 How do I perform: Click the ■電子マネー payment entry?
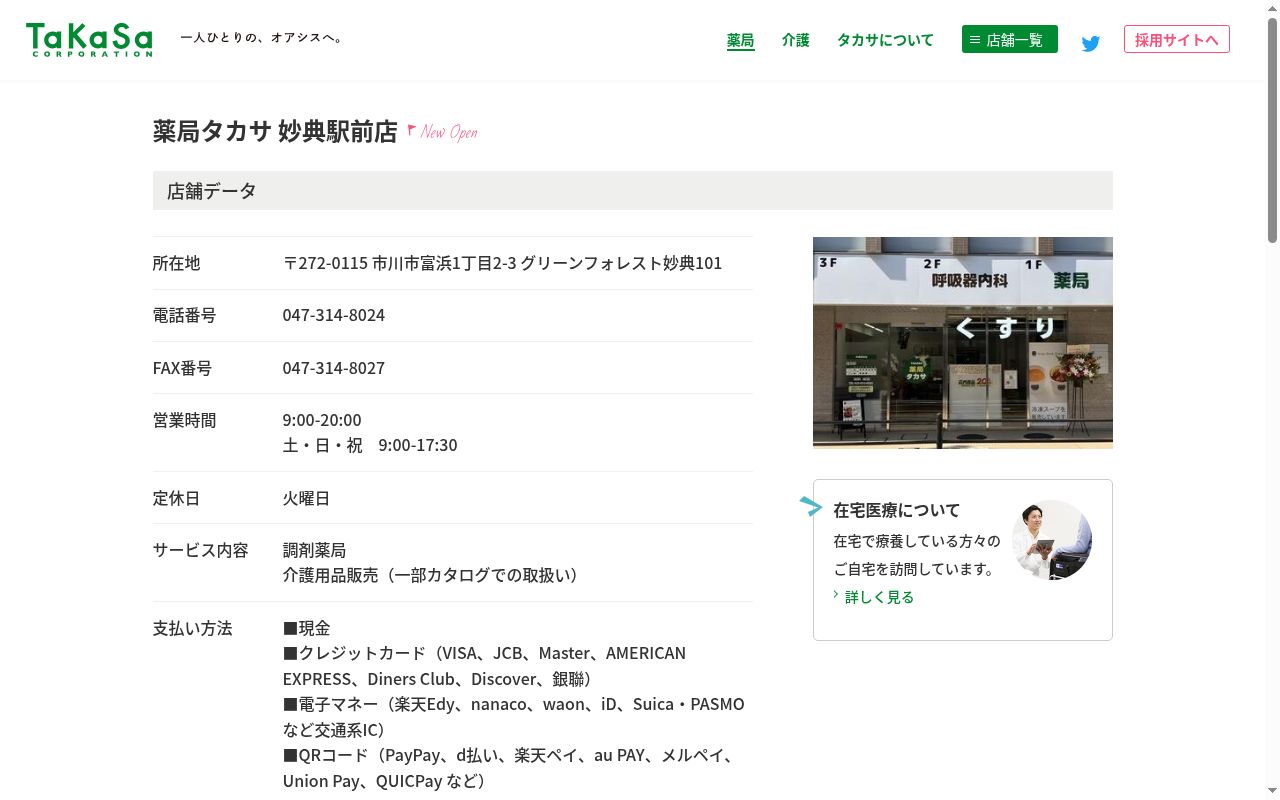coord(514,717)
